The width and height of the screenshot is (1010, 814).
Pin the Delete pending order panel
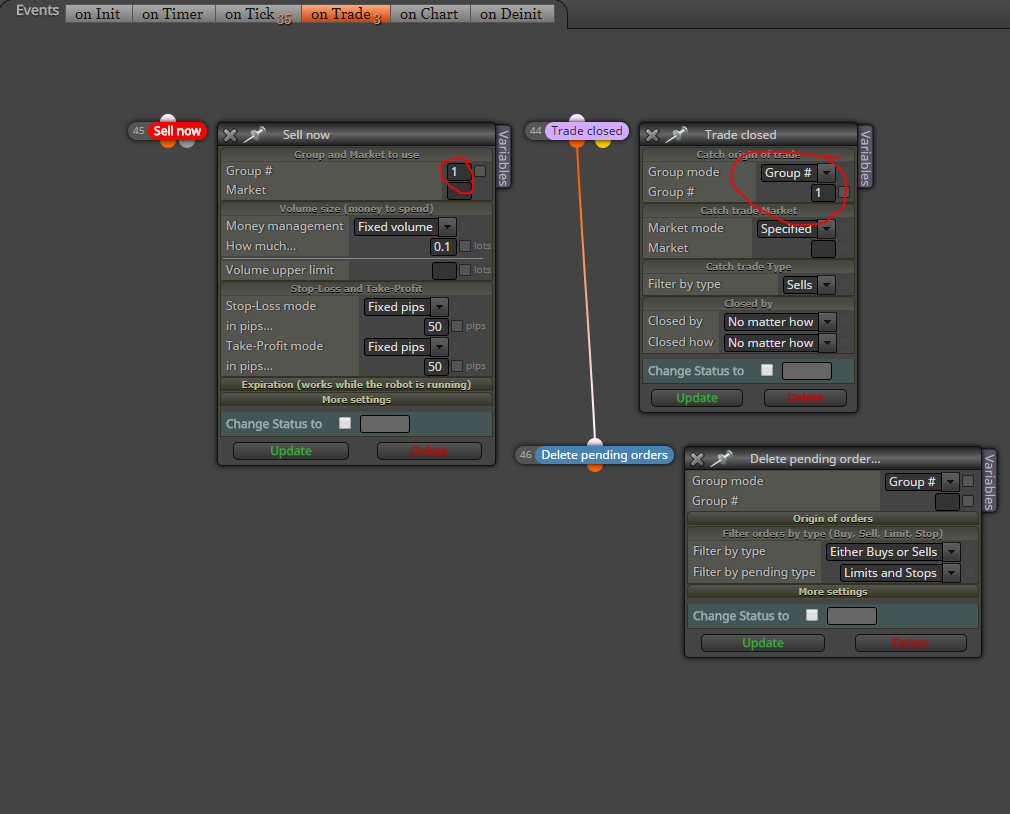click(x=721, y=459)
